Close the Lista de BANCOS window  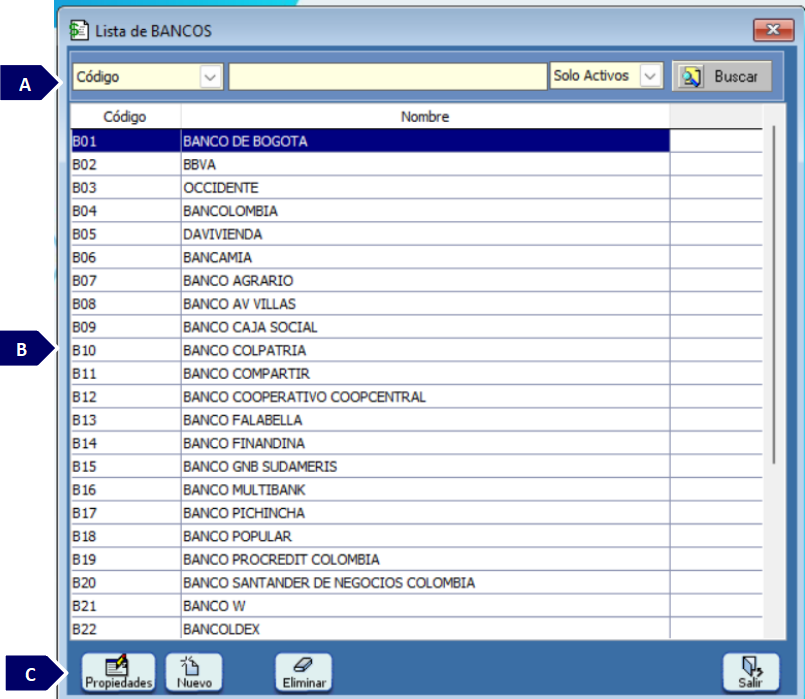773,30
